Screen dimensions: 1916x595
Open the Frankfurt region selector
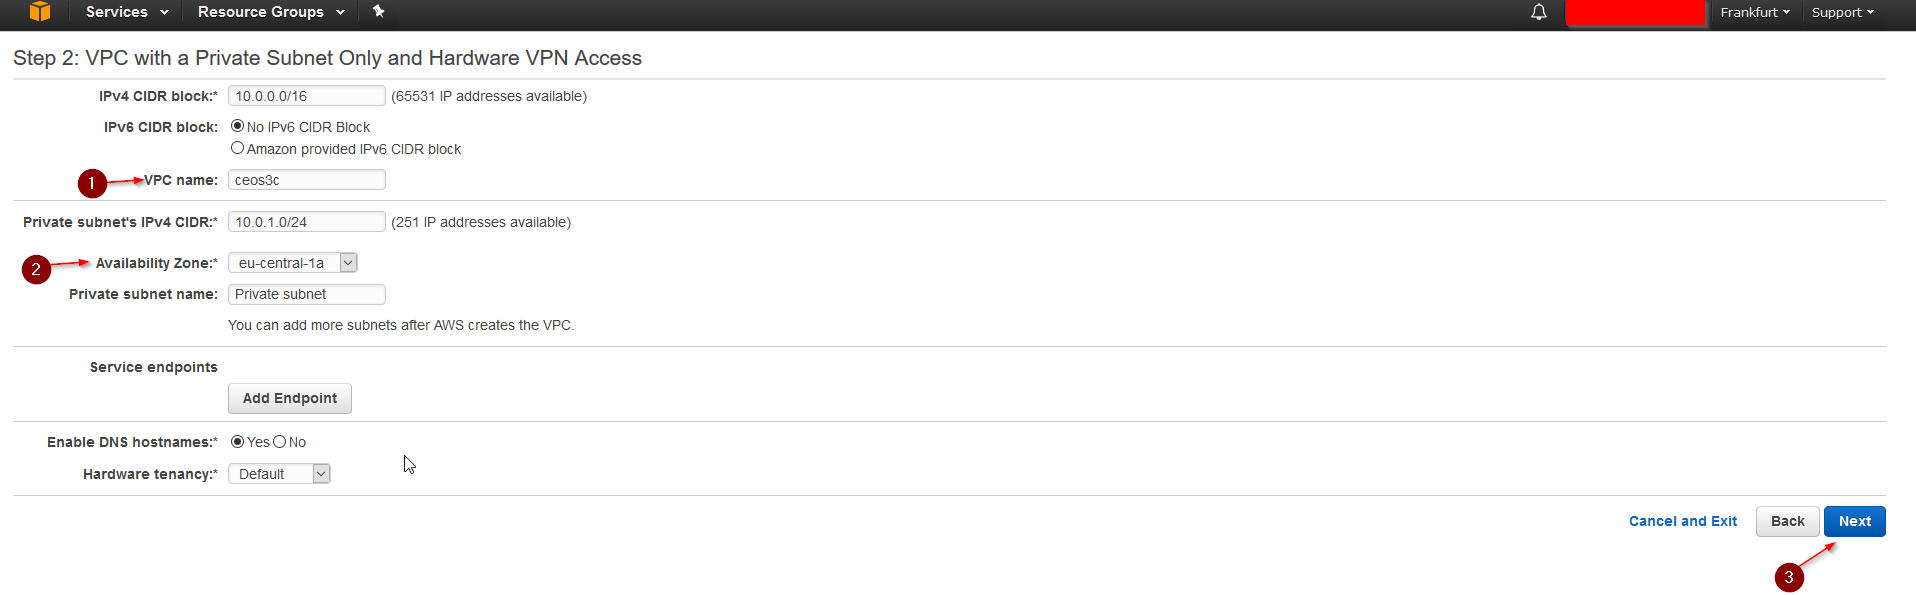(x=1755, y=12)
